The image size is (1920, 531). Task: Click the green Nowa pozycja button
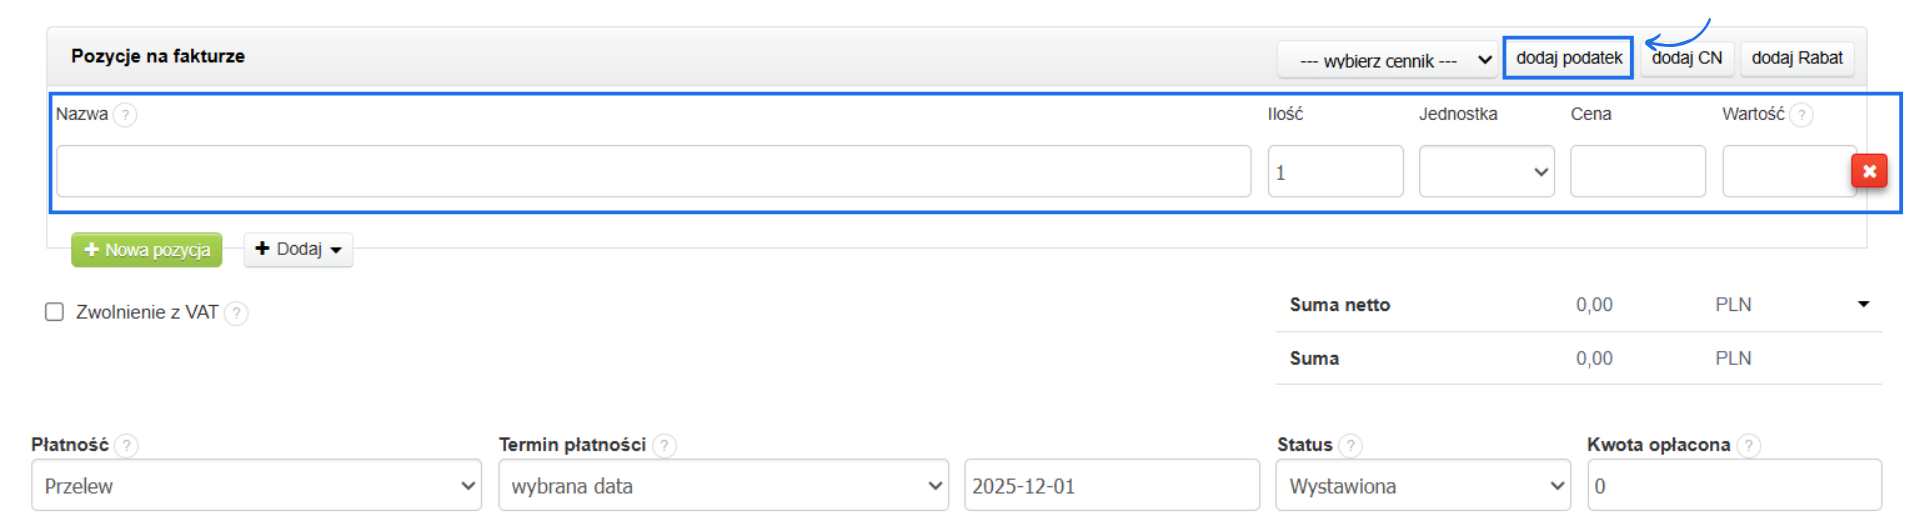[147, 250]
